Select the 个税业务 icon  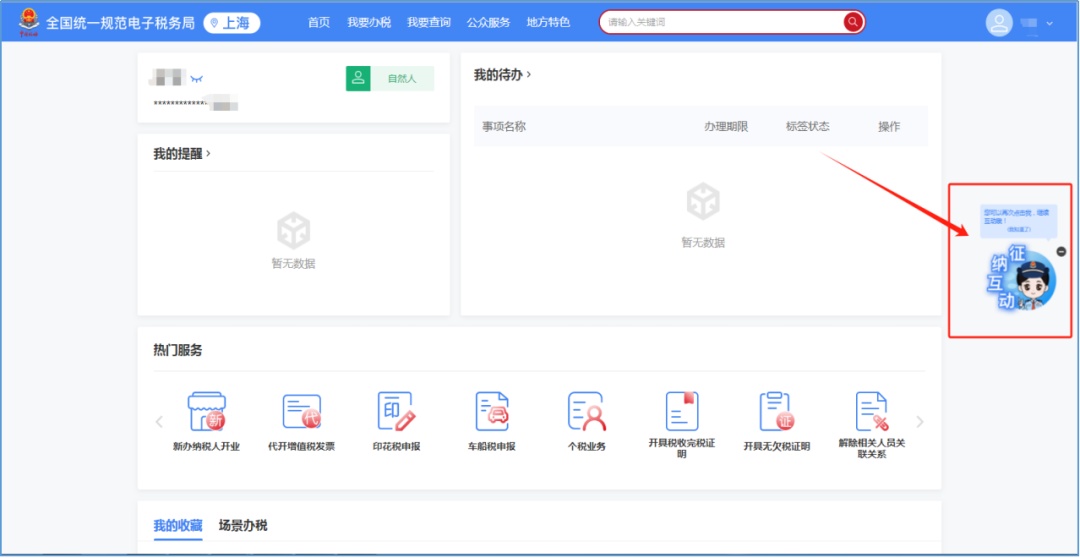(586, 412)
